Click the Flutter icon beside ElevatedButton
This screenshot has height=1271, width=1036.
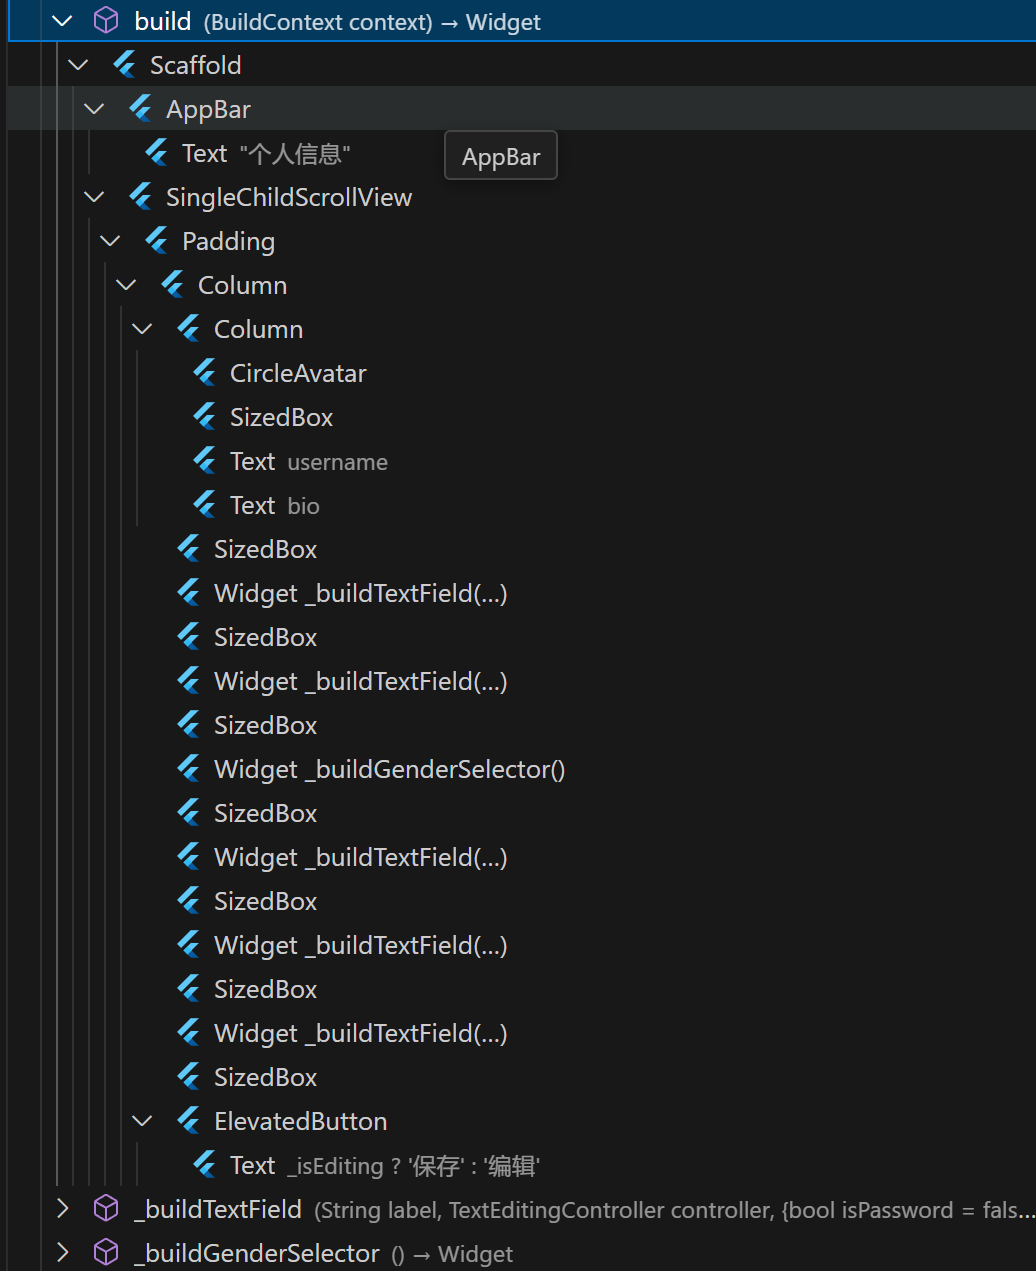pos(189,1121)
